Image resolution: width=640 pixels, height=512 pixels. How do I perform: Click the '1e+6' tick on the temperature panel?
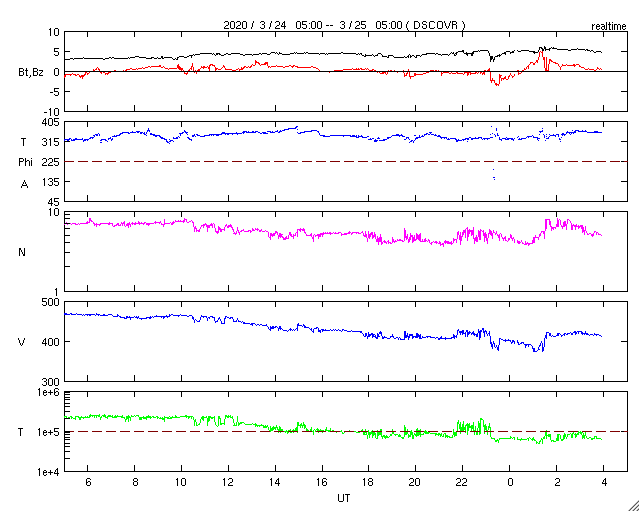(49, 392)
